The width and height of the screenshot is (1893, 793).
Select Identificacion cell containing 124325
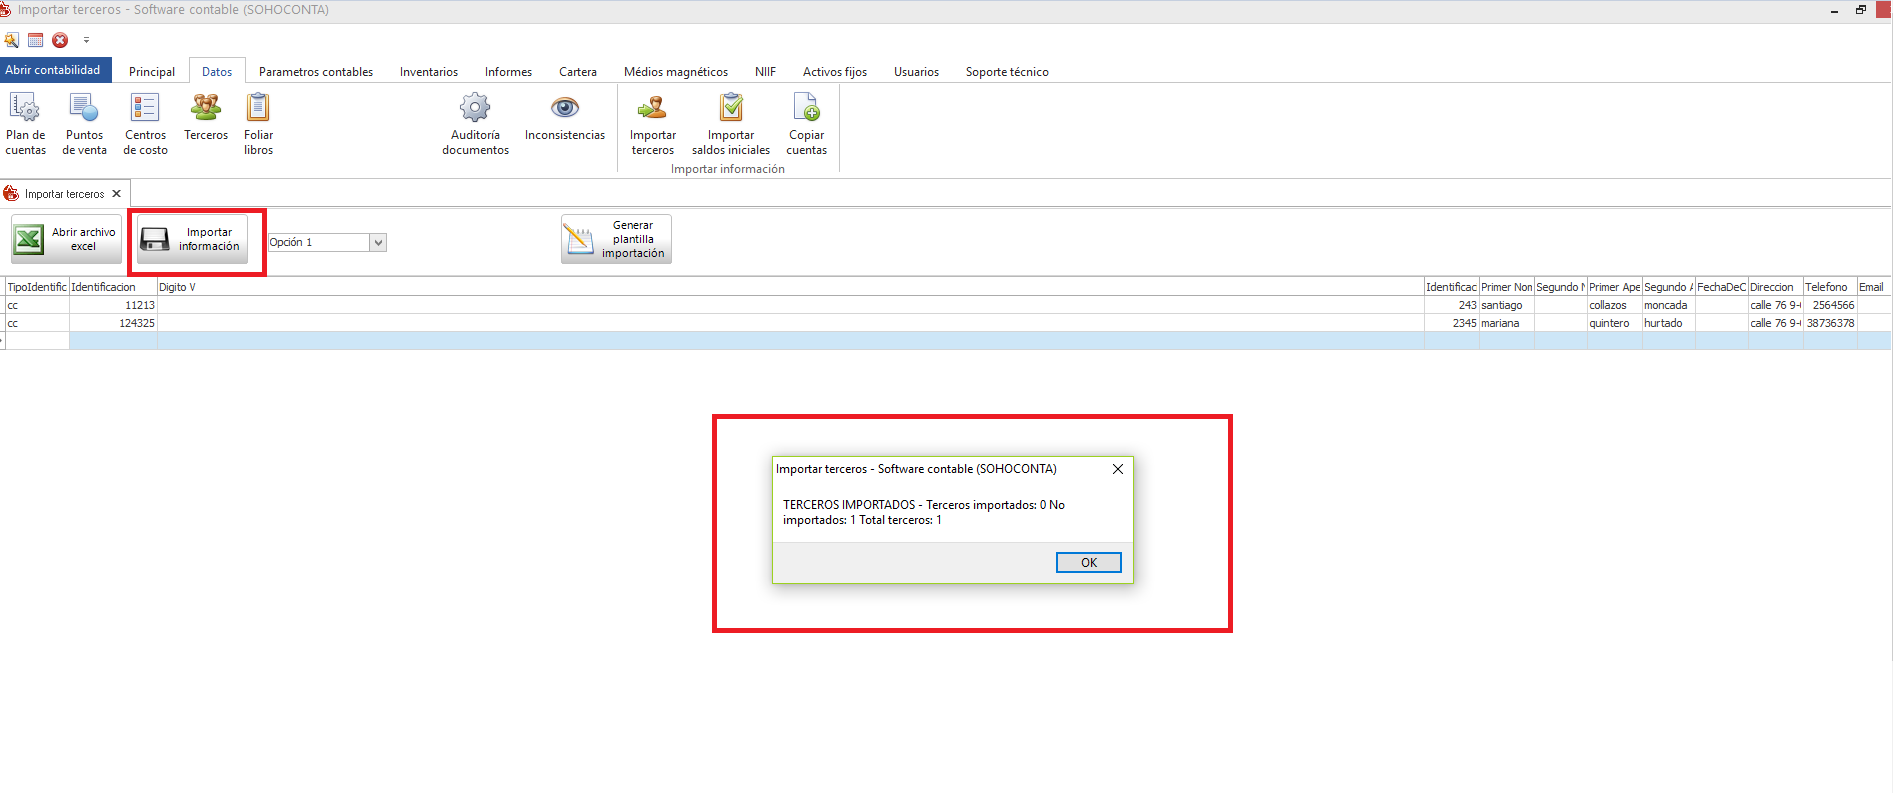click(x=113, y=323)
